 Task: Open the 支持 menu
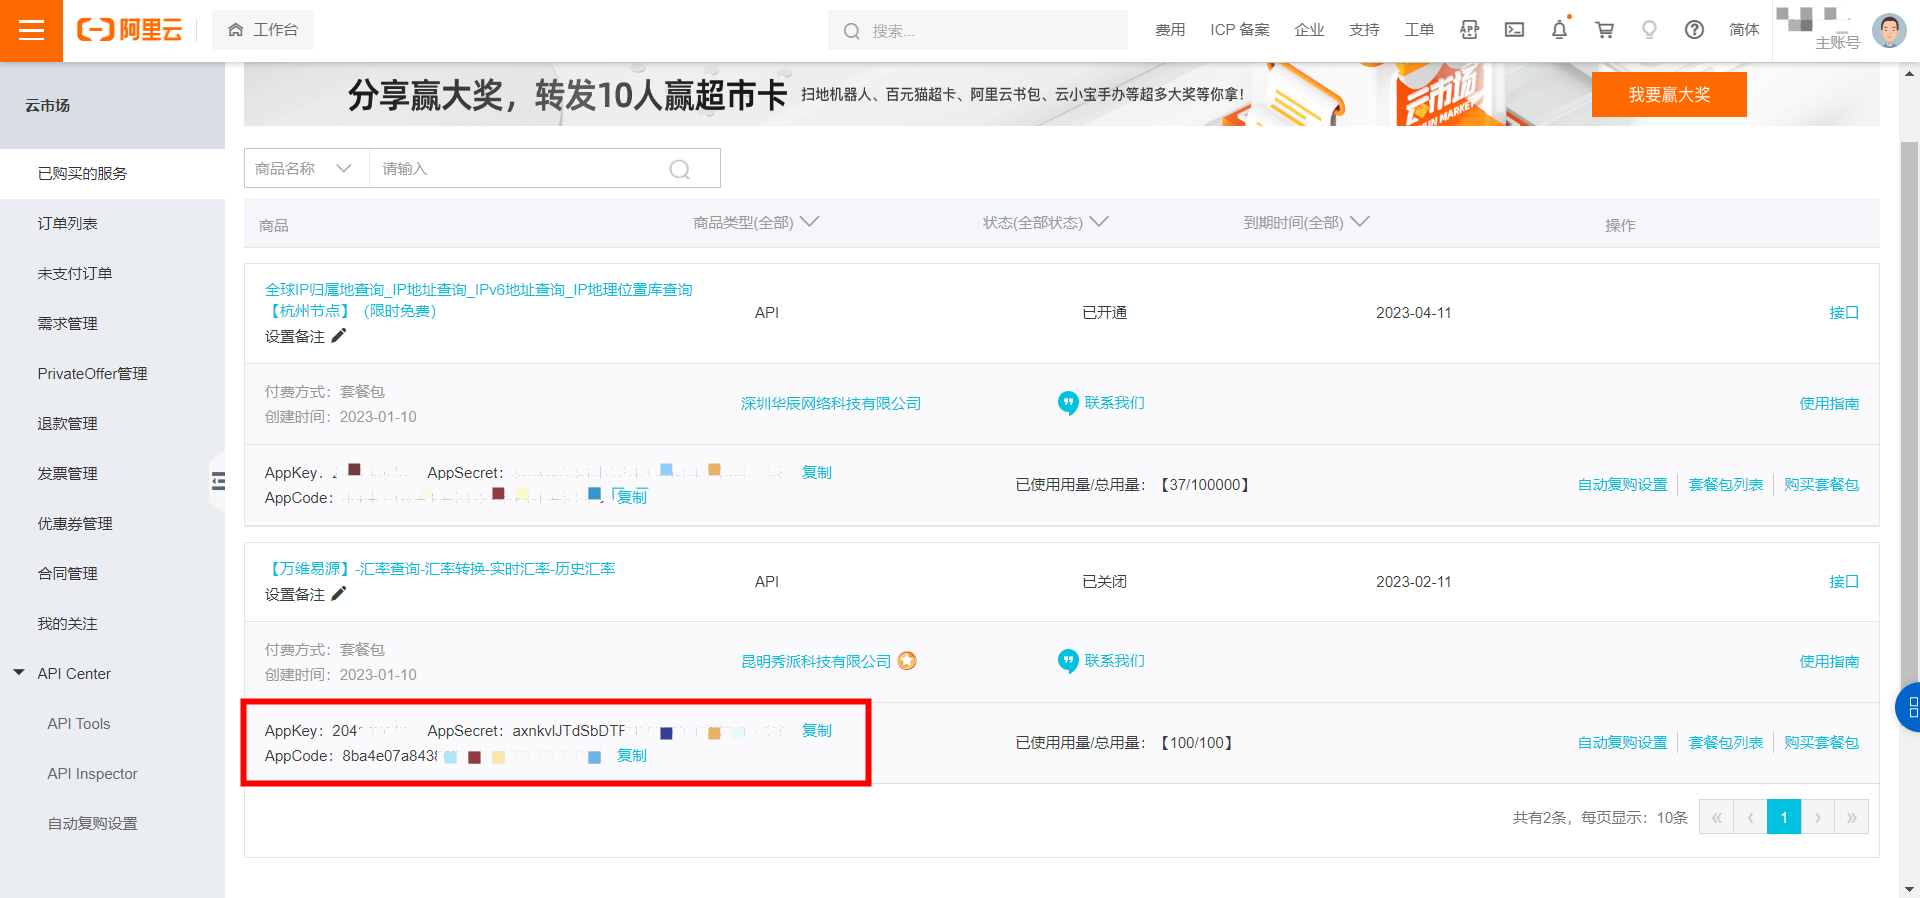(1364, 30)
